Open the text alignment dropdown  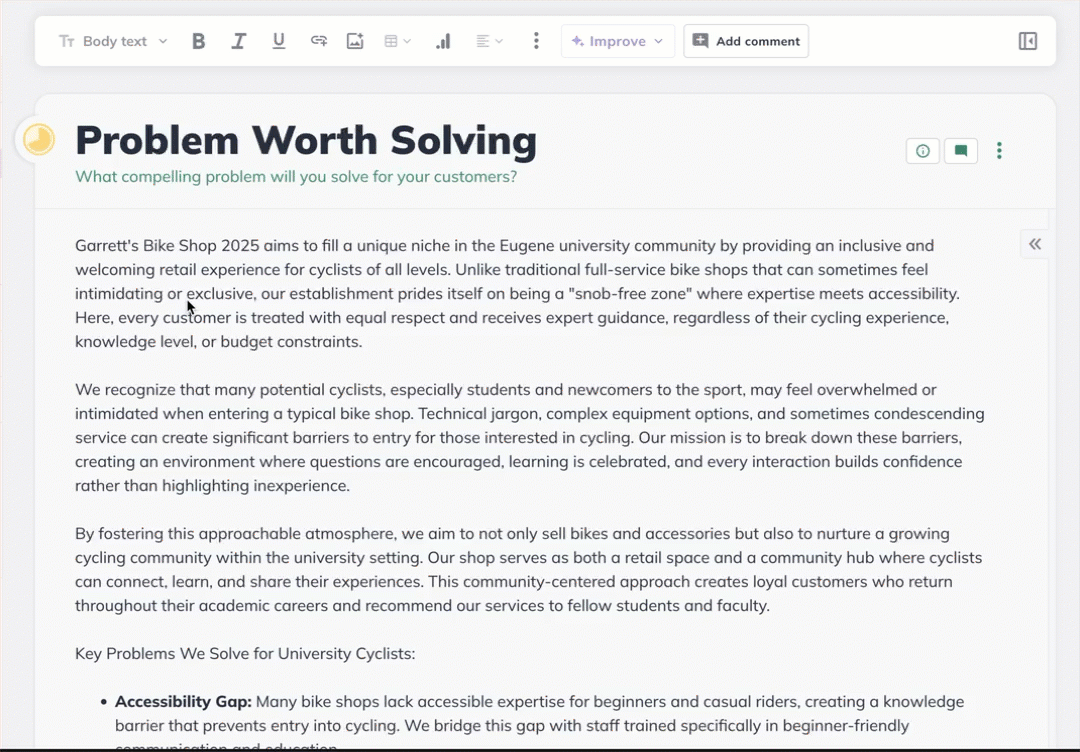click(489, 41)
